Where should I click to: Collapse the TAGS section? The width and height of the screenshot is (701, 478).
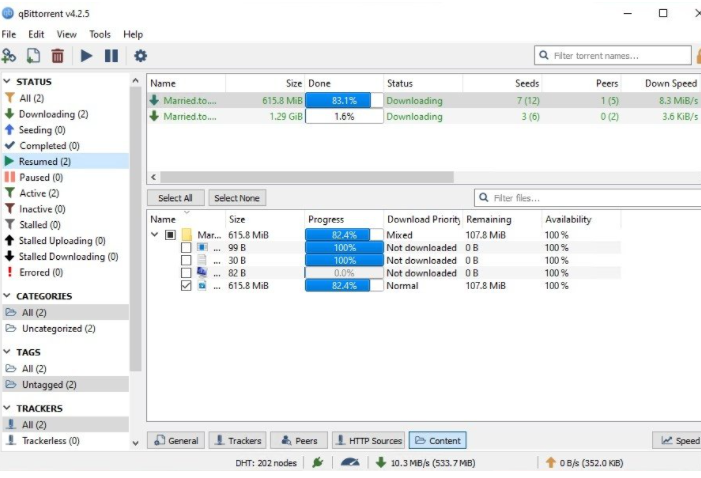7,352
